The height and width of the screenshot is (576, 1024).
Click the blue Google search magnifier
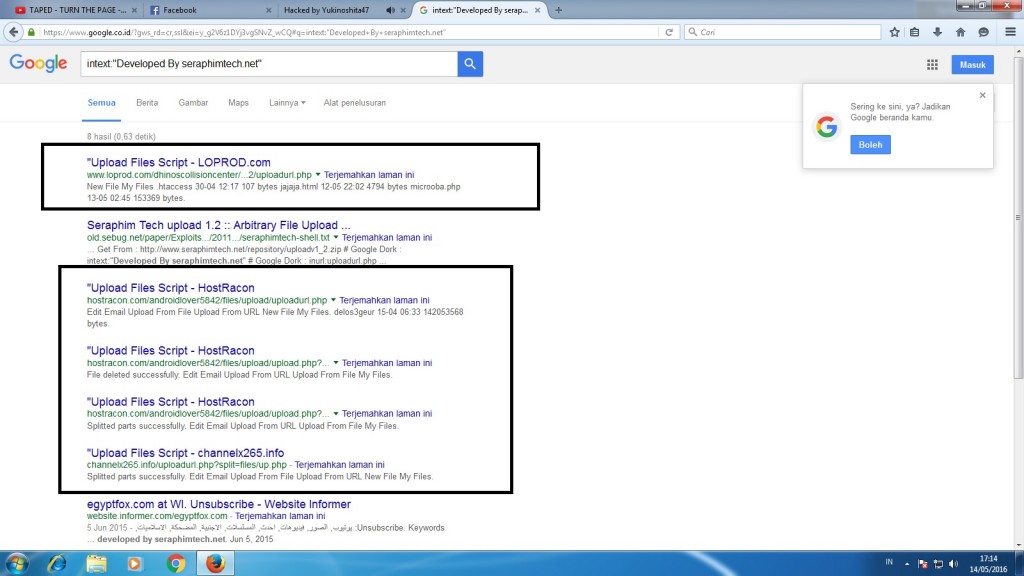point(470,63)
